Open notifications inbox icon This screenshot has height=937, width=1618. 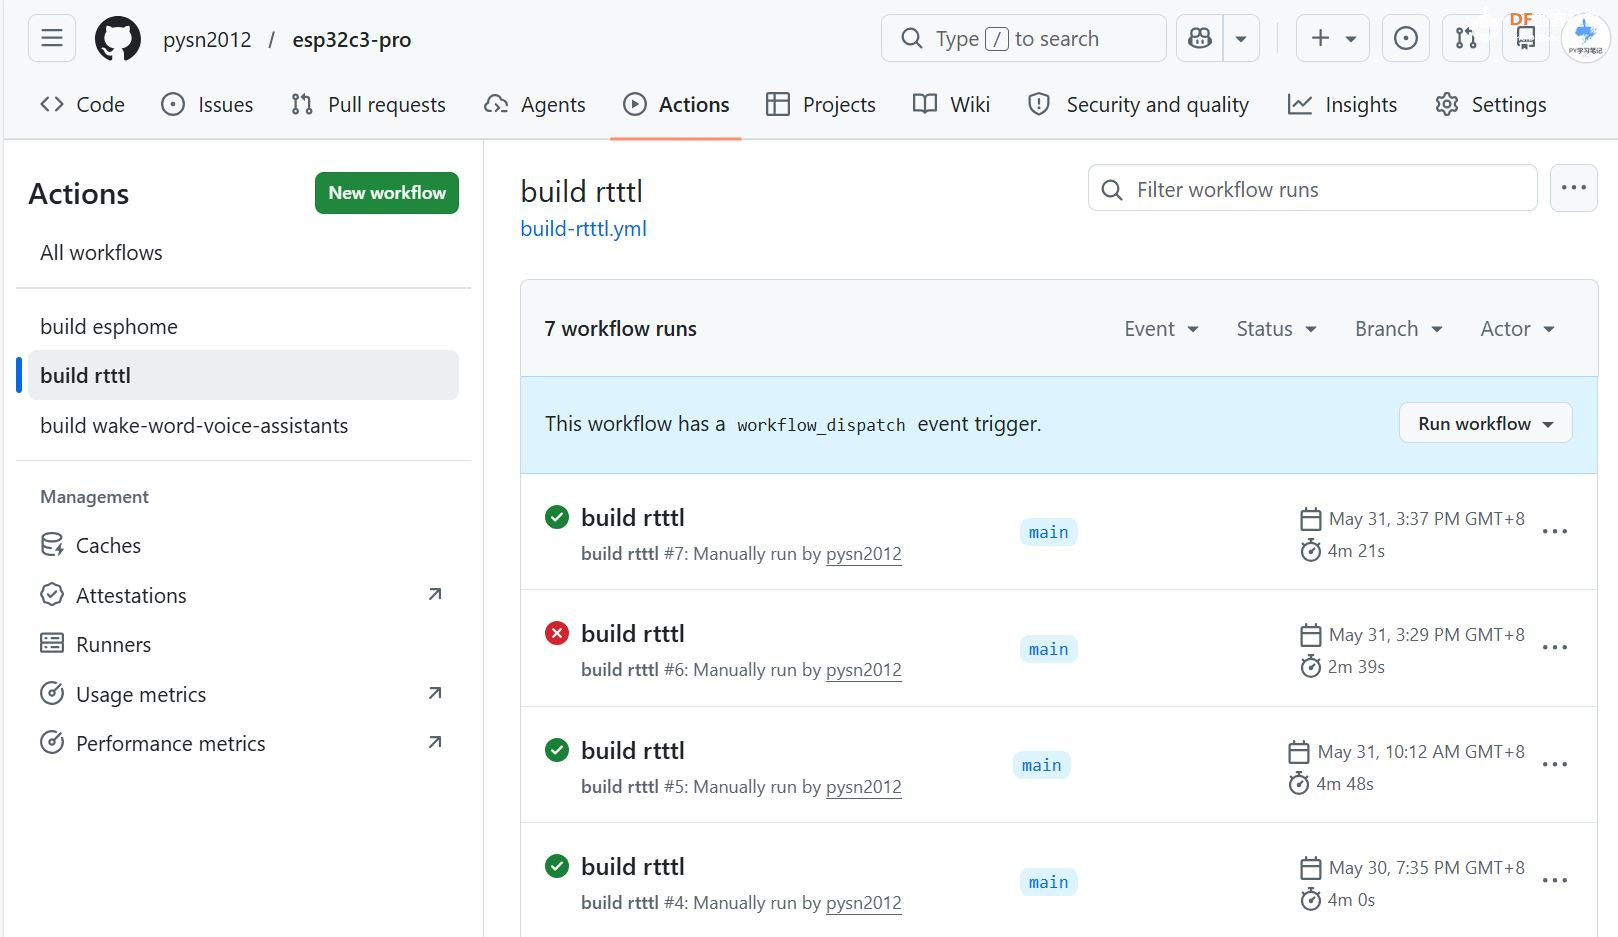(x=1526, y=38)
